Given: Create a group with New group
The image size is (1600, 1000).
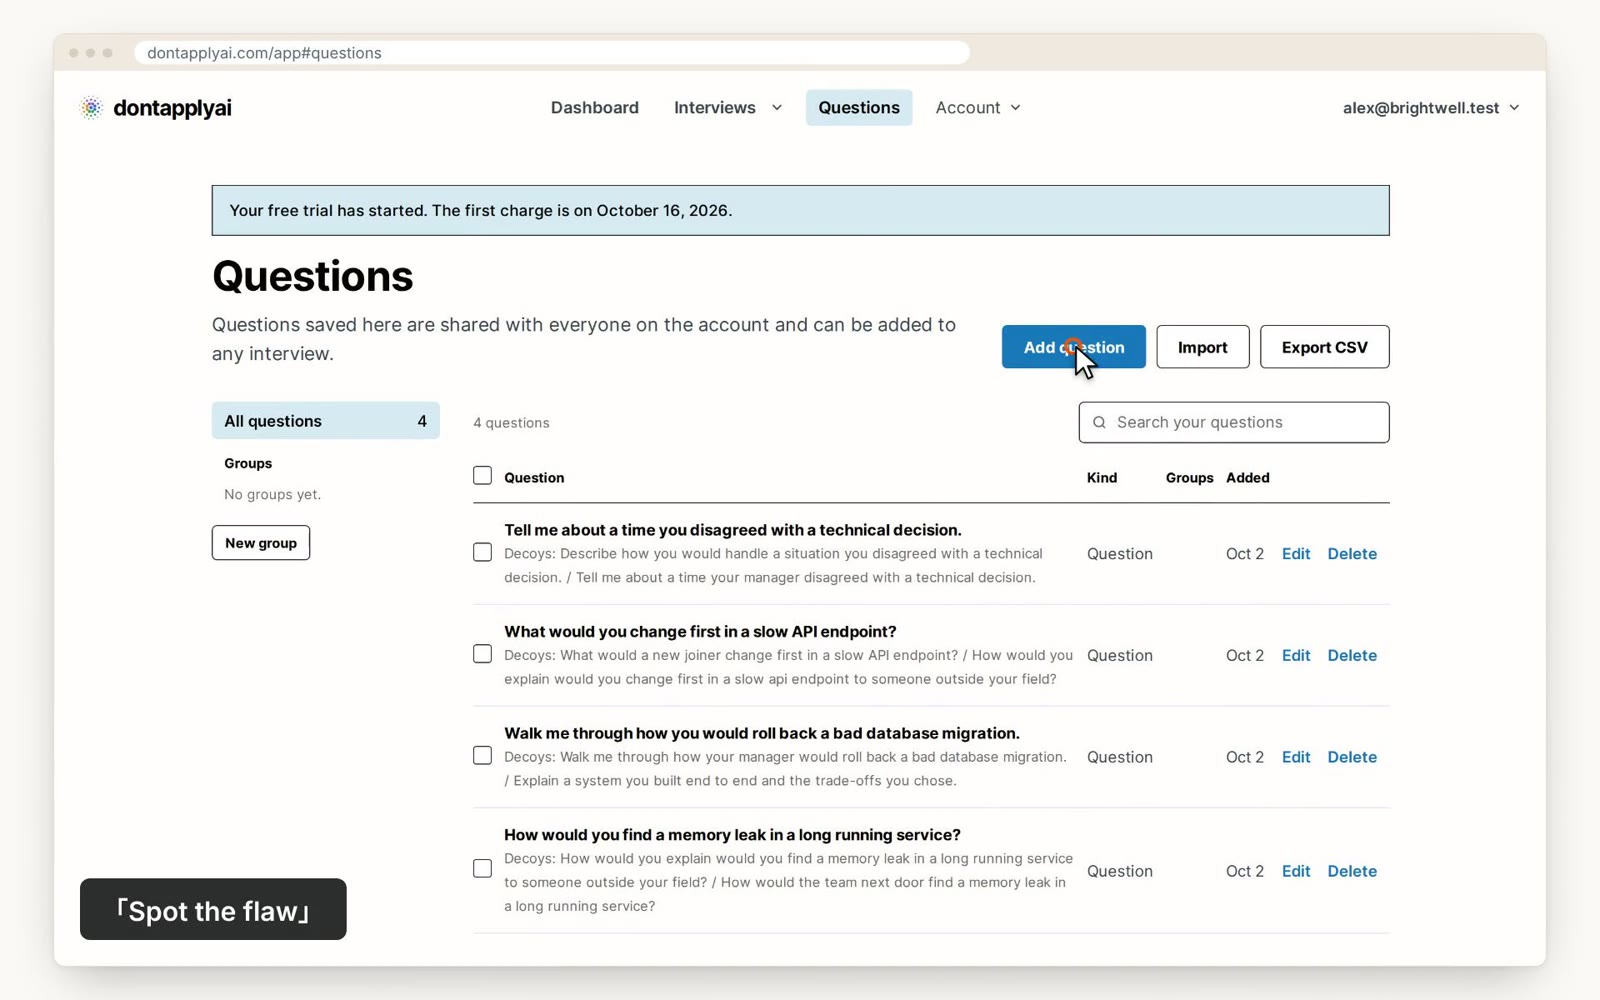Looking at the screenshot, I should 261,543.
